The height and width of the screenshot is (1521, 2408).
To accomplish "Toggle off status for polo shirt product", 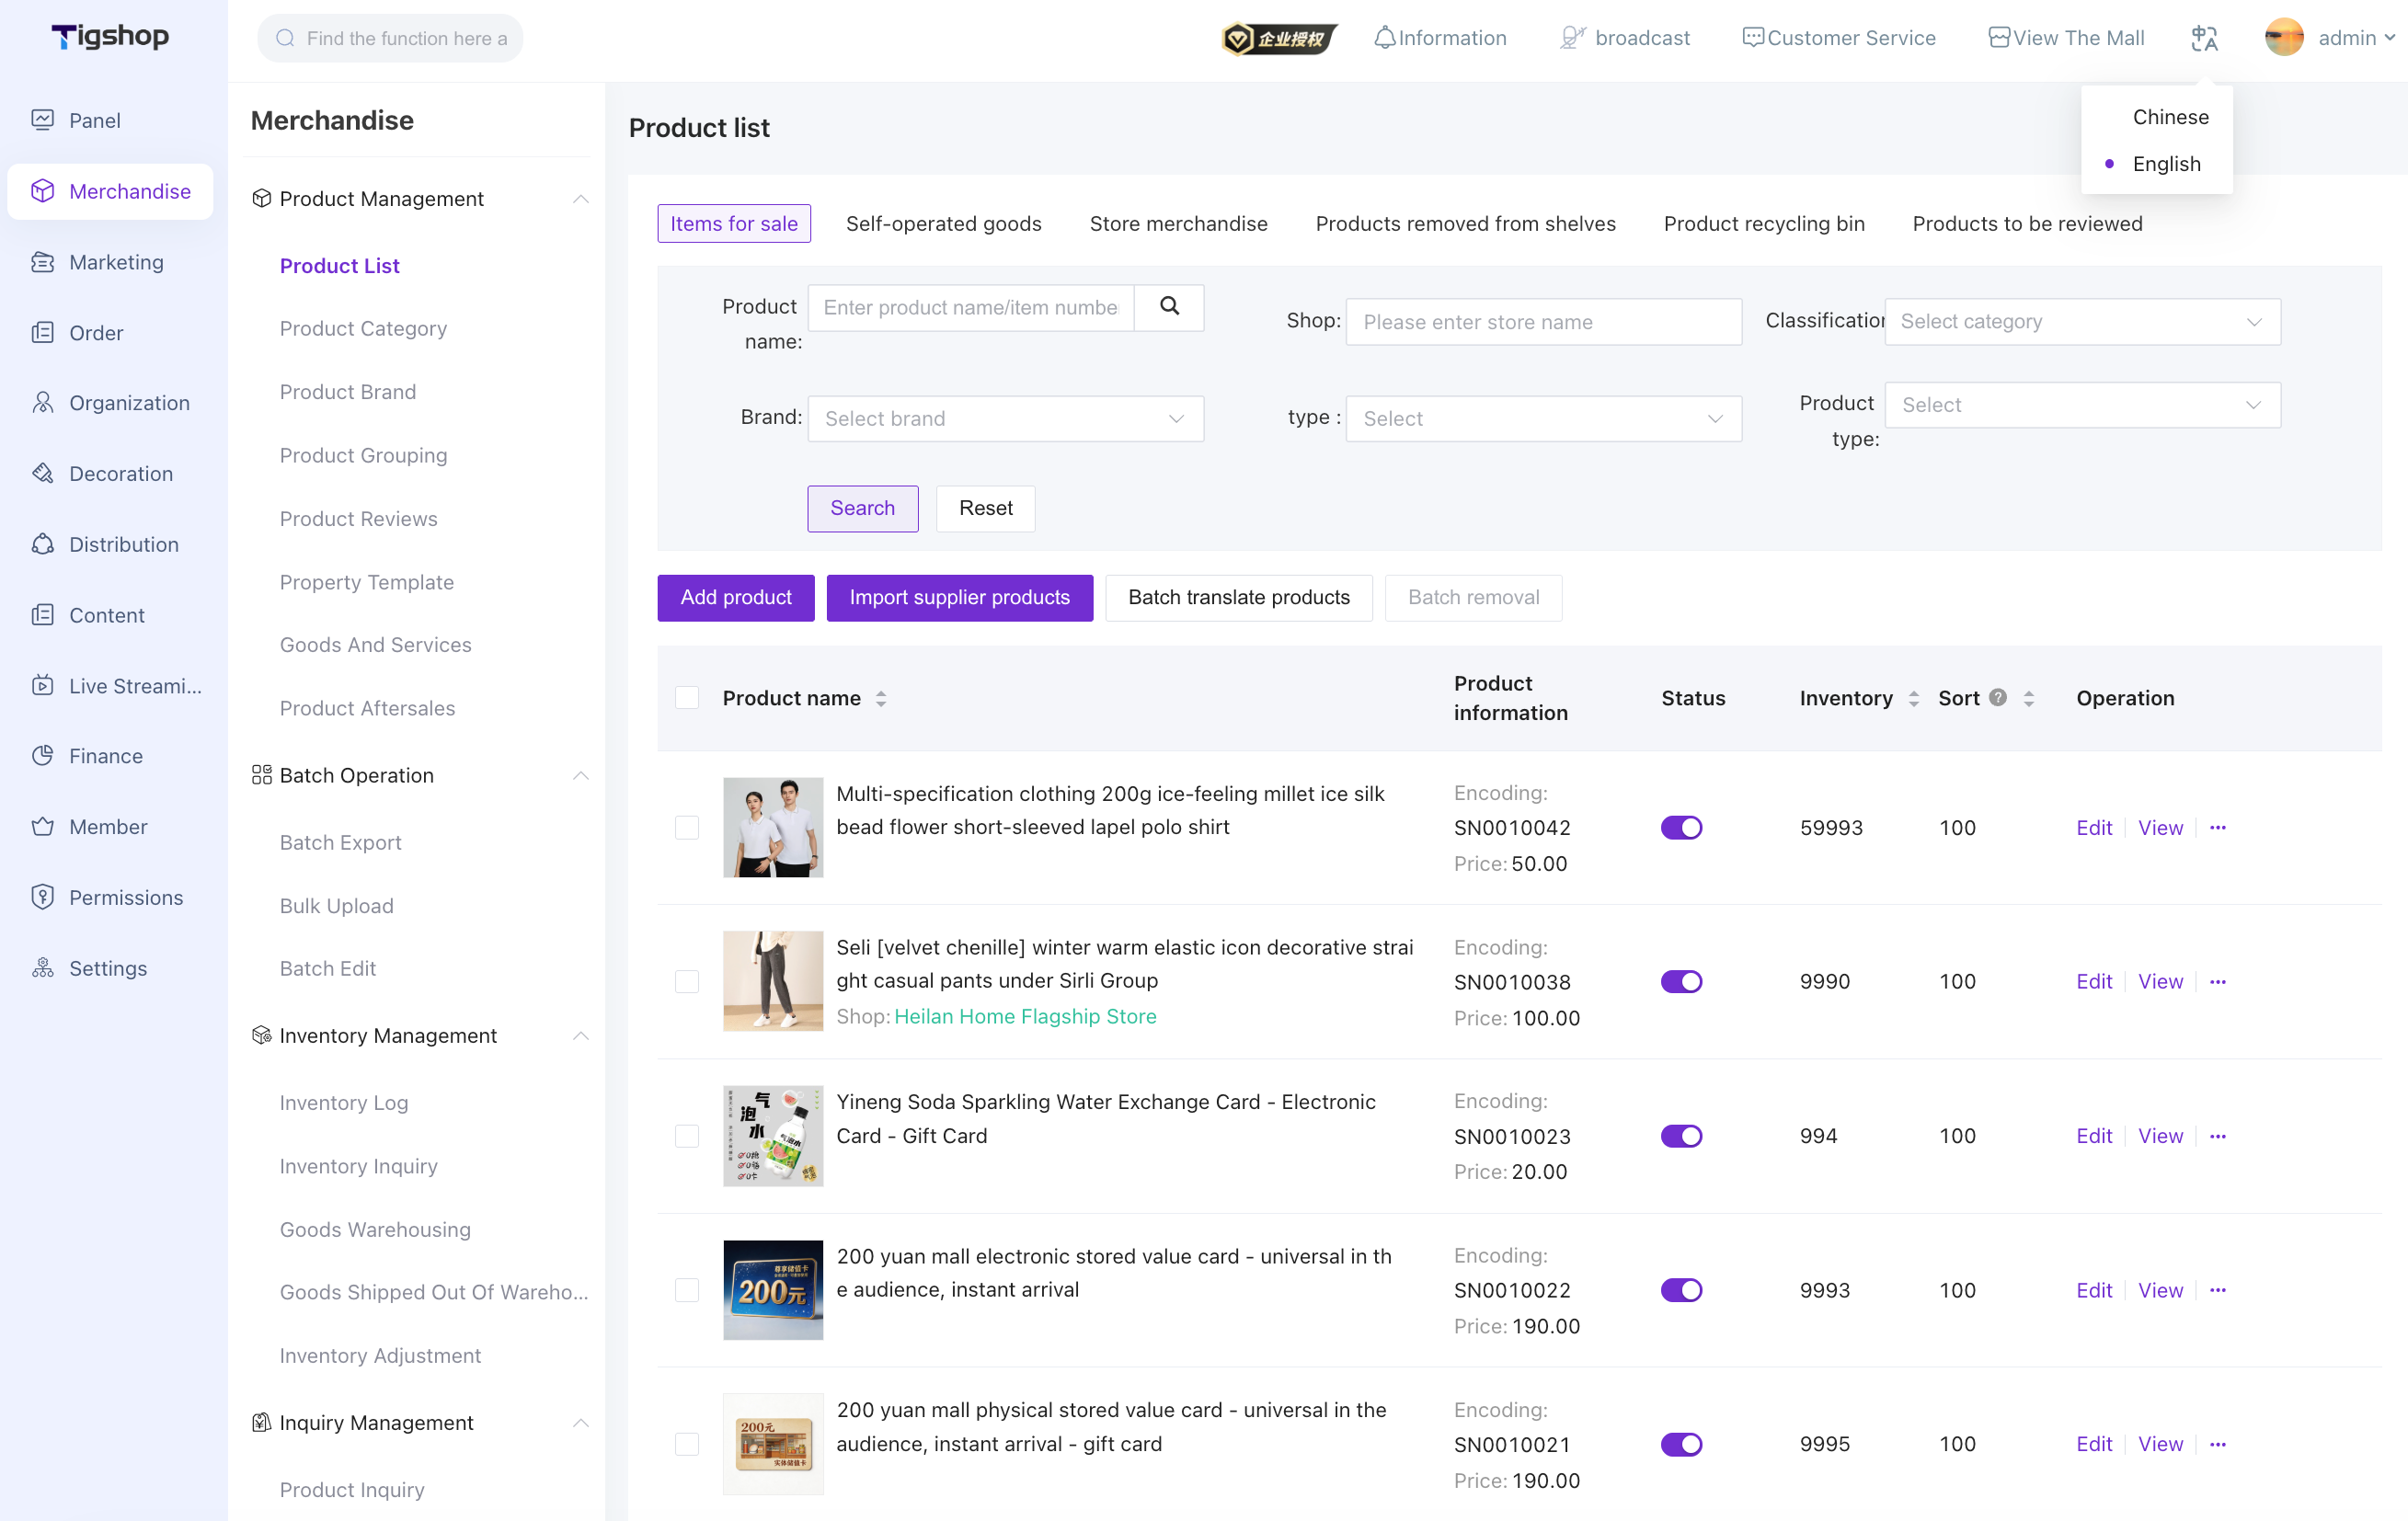I will (1681, 827).
